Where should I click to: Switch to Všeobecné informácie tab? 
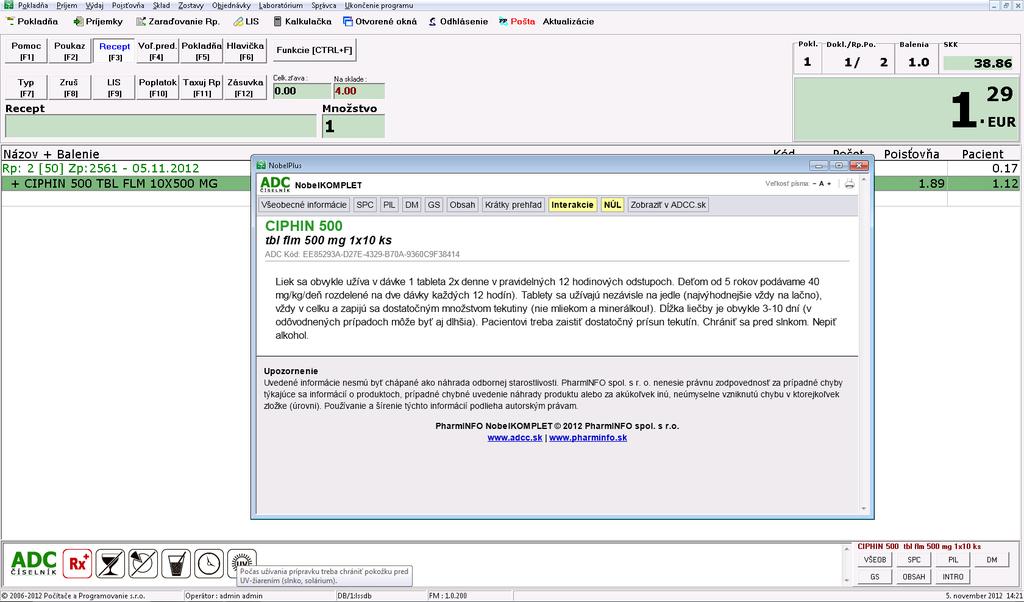[x=304, y=205]
